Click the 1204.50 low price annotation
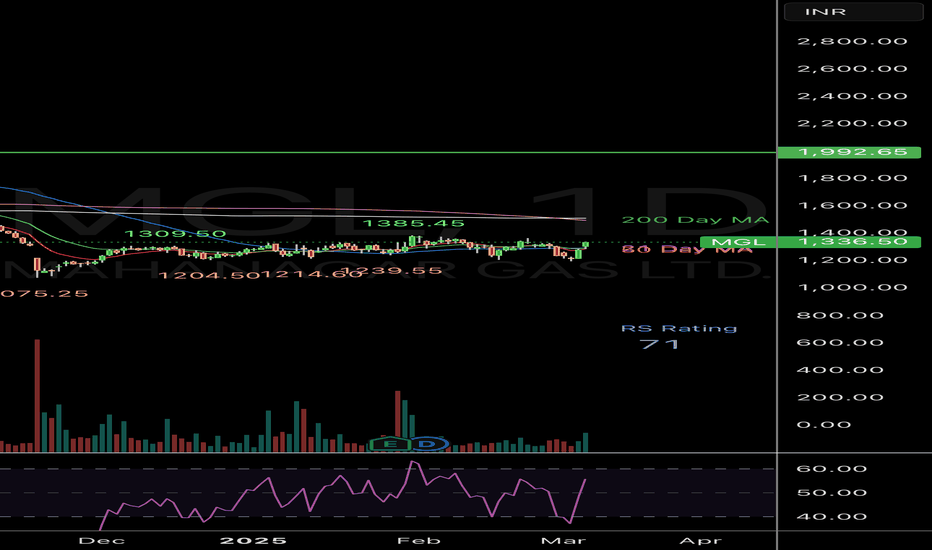Image resolution: width=932 pixels, height=550 pixels. point(208,275)
